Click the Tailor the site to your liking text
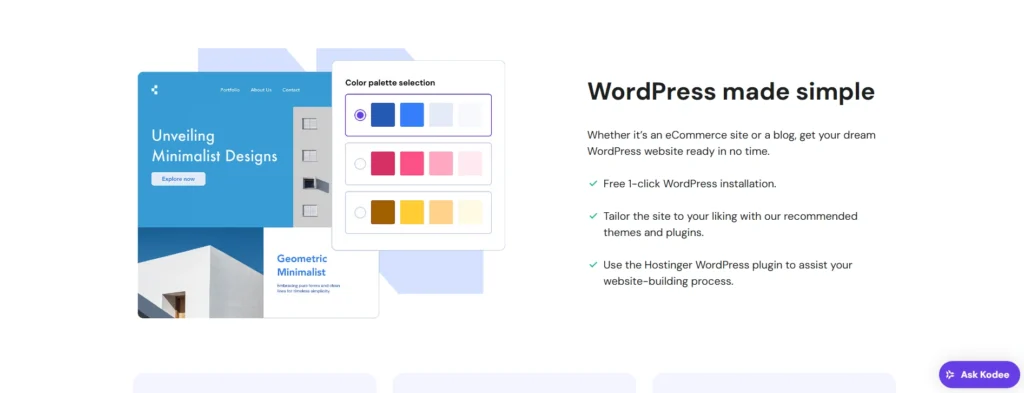Image resolution: width=1024 pixels, height=393 pixels. 730,224
